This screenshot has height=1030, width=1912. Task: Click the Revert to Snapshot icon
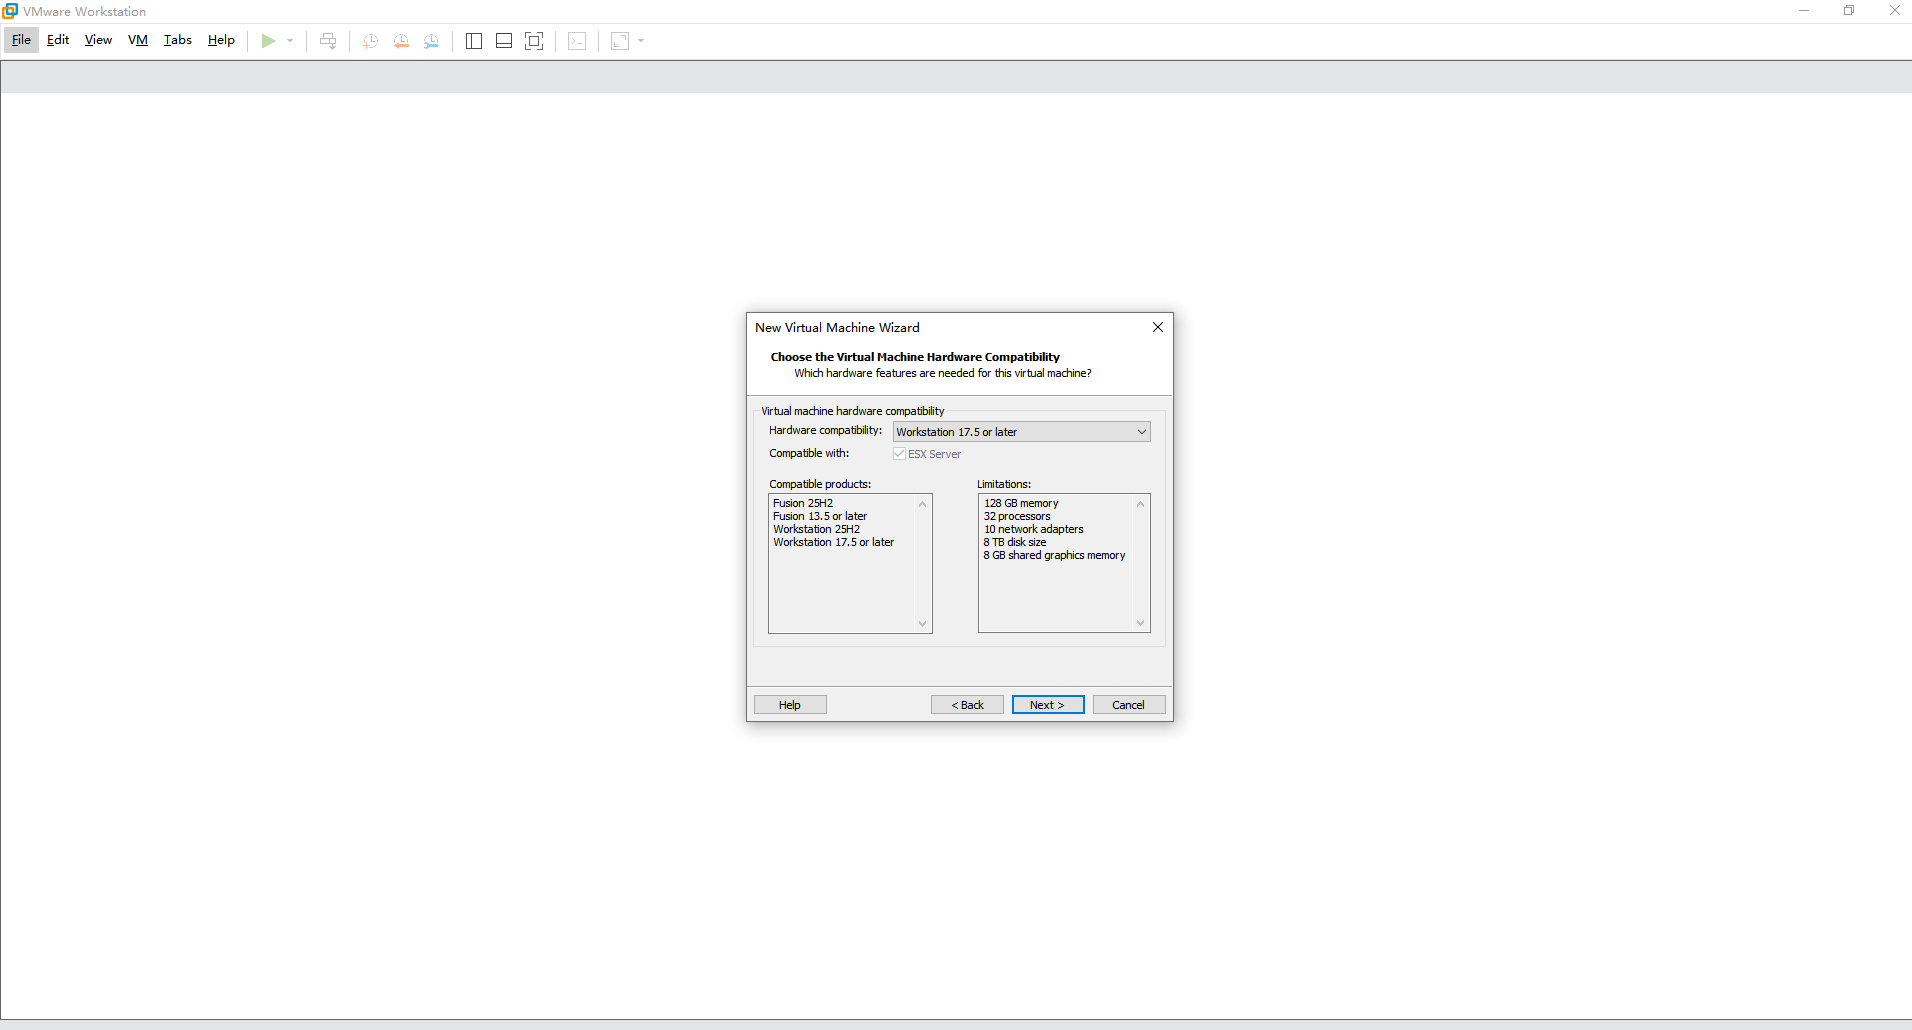[x=401, y=41]
